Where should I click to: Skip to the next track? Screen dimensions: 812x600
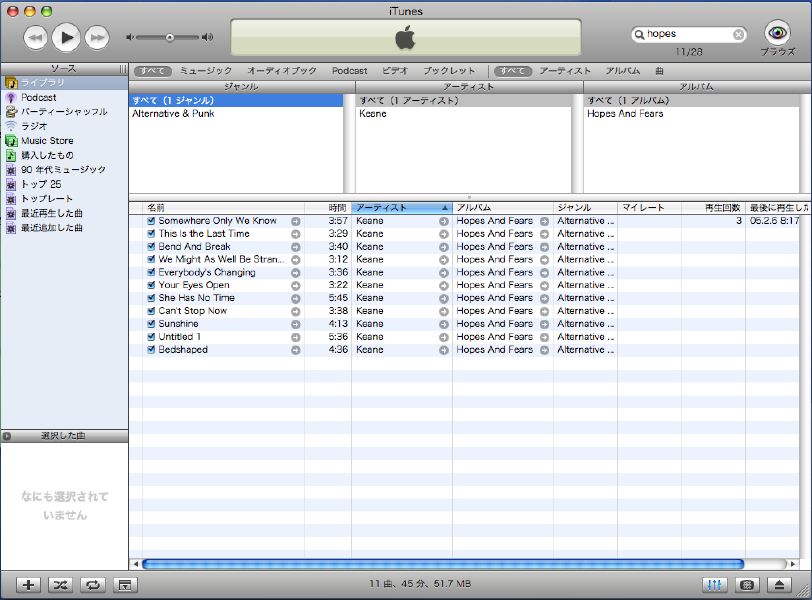click(97, 38)
